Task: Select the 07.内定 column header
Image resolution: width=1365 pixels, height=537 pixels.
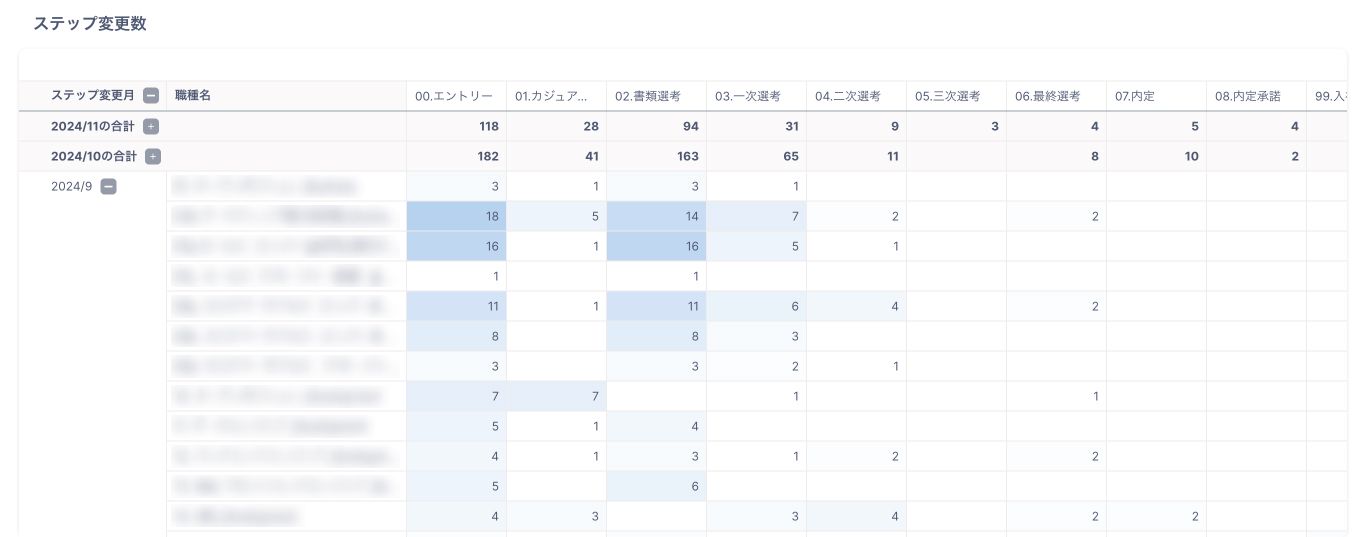Action: point(1135,96)
